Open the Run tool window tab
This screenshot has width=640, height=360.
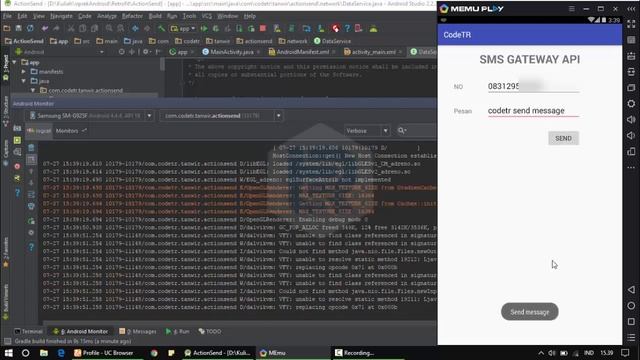click(178, 331)
